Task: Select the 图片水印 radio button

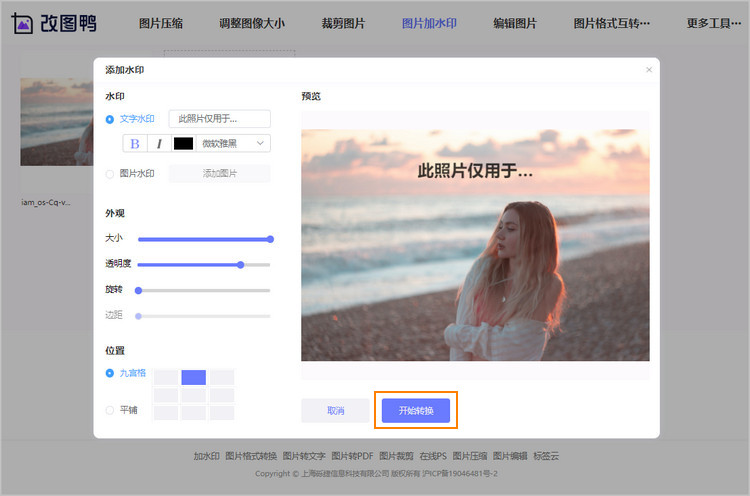Action: click(110, 174)
